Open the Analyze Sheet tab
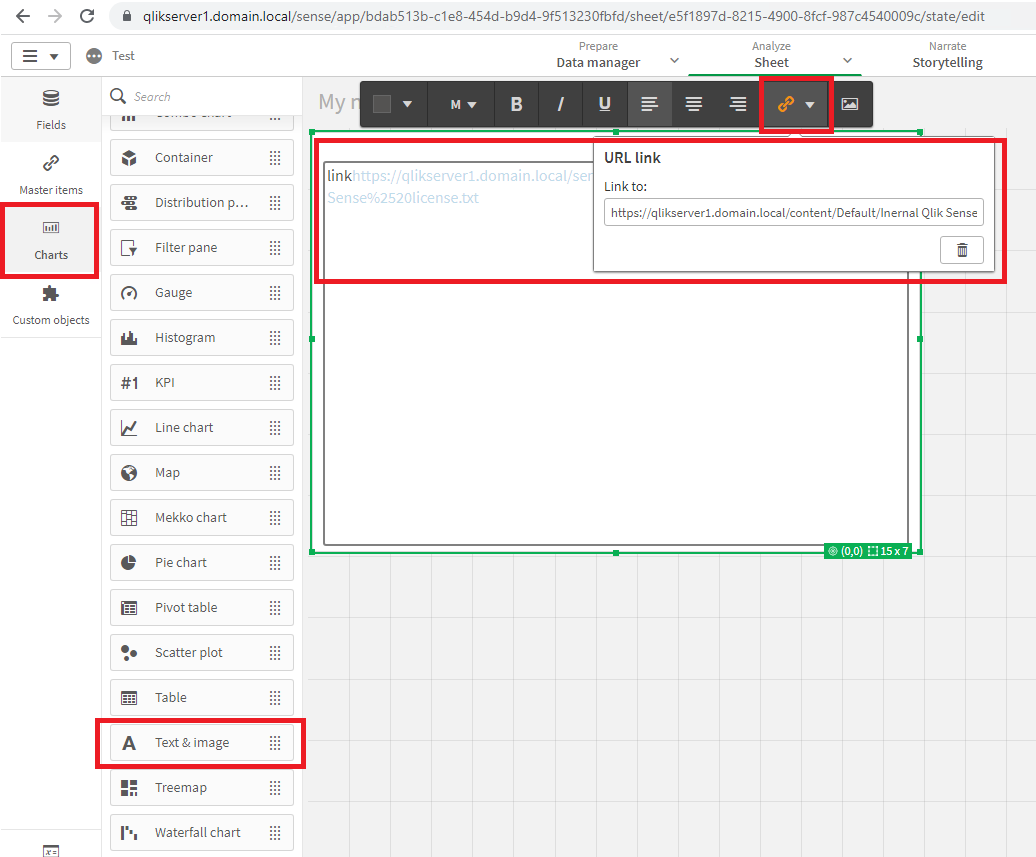This screenshot has height=857, width=1036. (771, 55)
